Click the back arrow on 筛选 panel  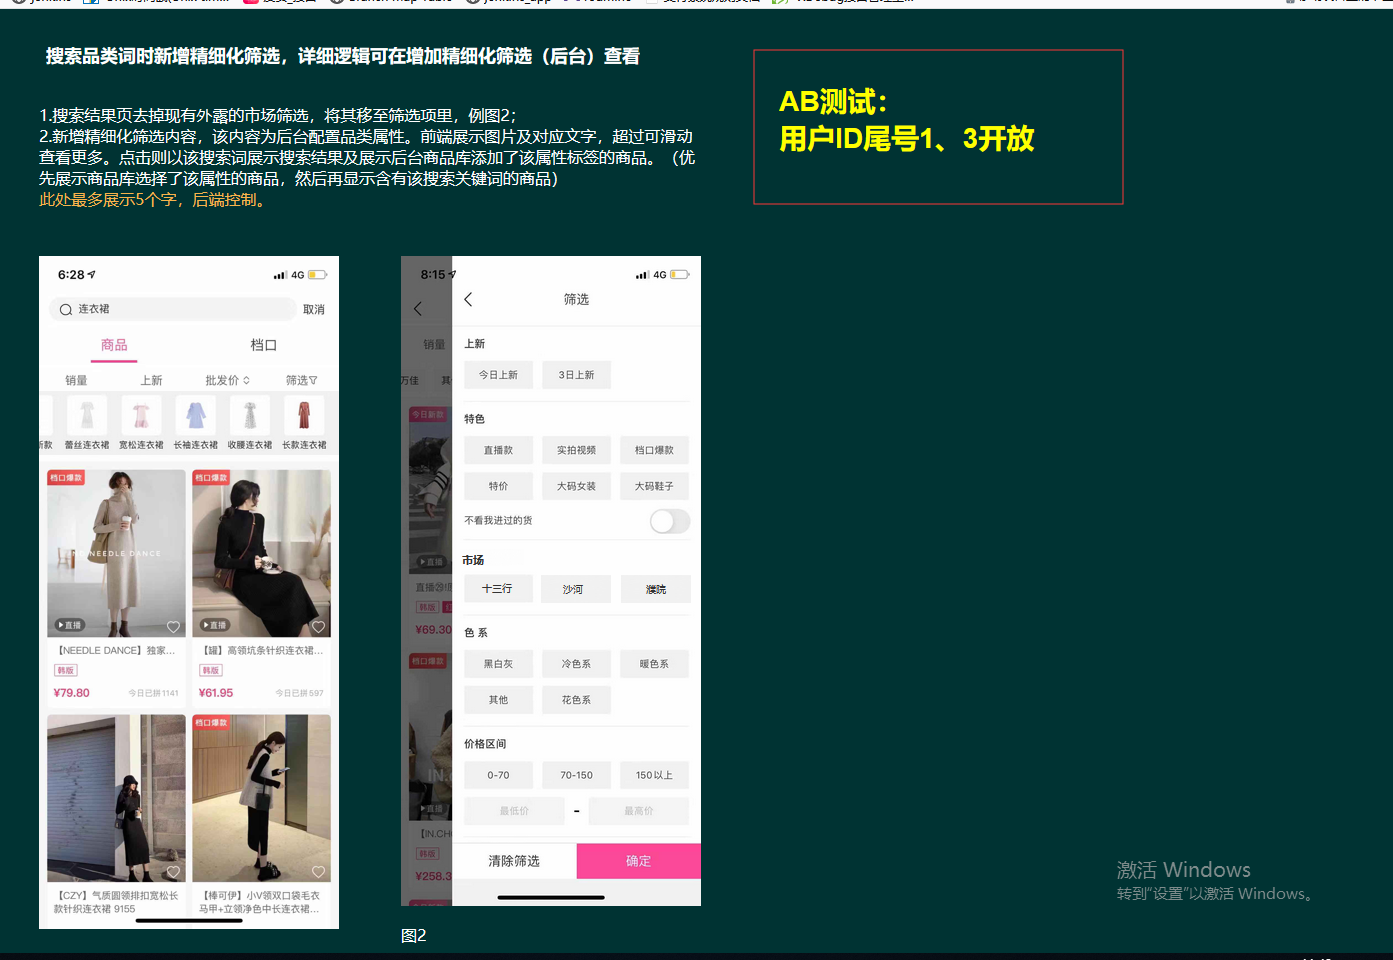468,299
